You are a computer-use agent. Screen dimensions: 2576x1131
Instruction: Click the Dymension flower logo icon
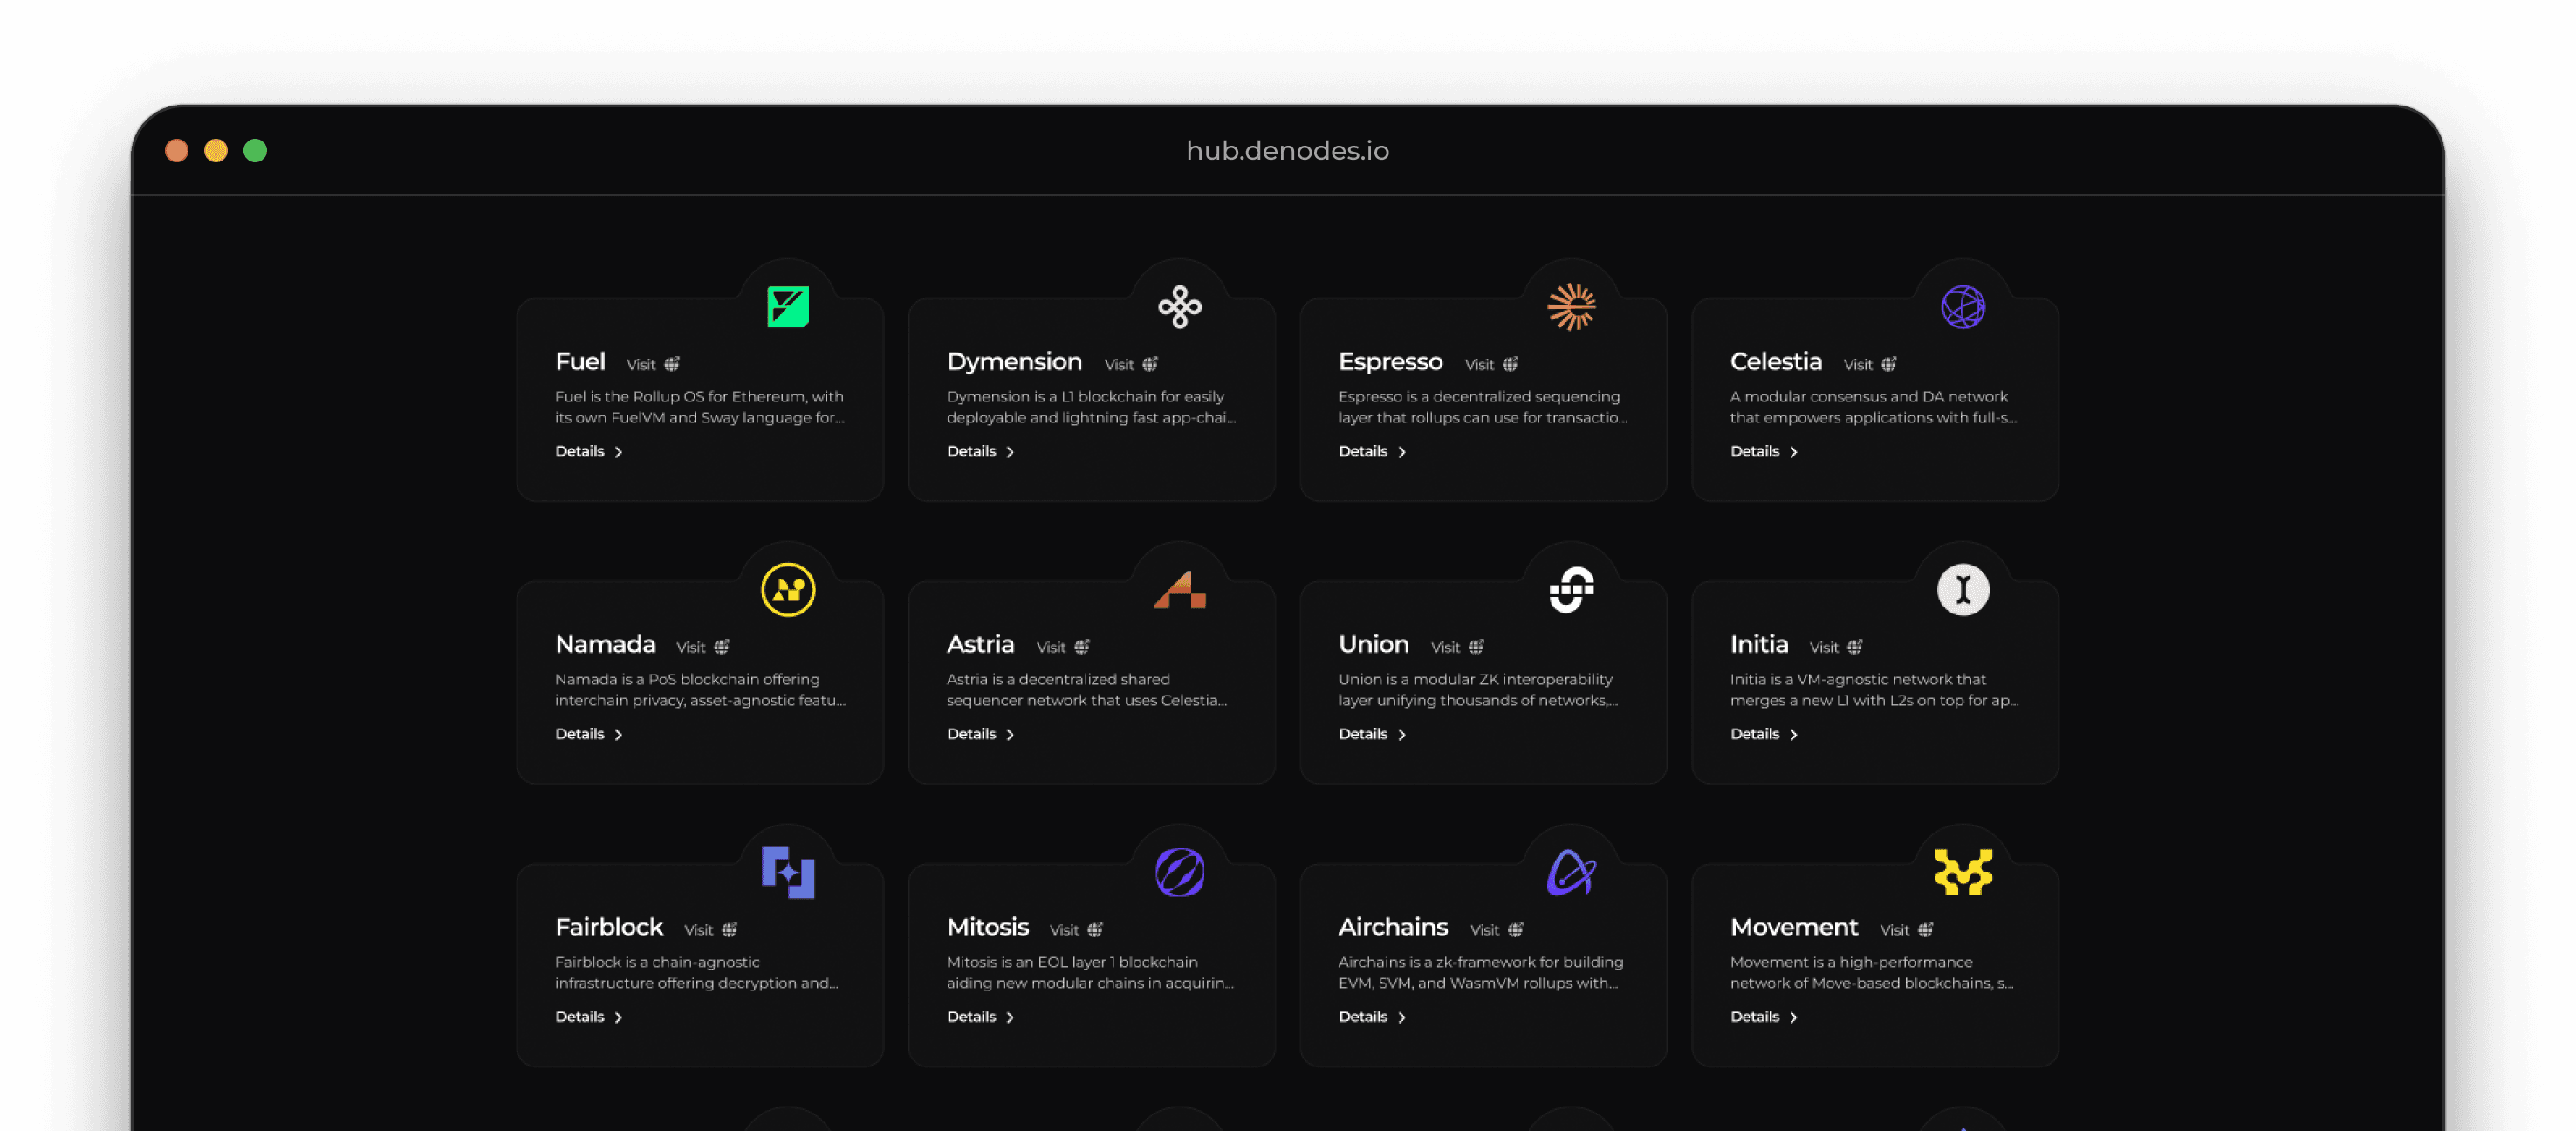coord(1180,307)
